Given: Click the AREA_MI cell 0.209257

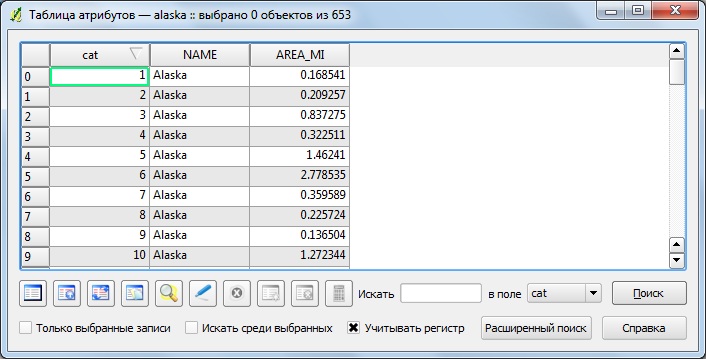Looking at the screenshot, I should click(x=299, y=96).
